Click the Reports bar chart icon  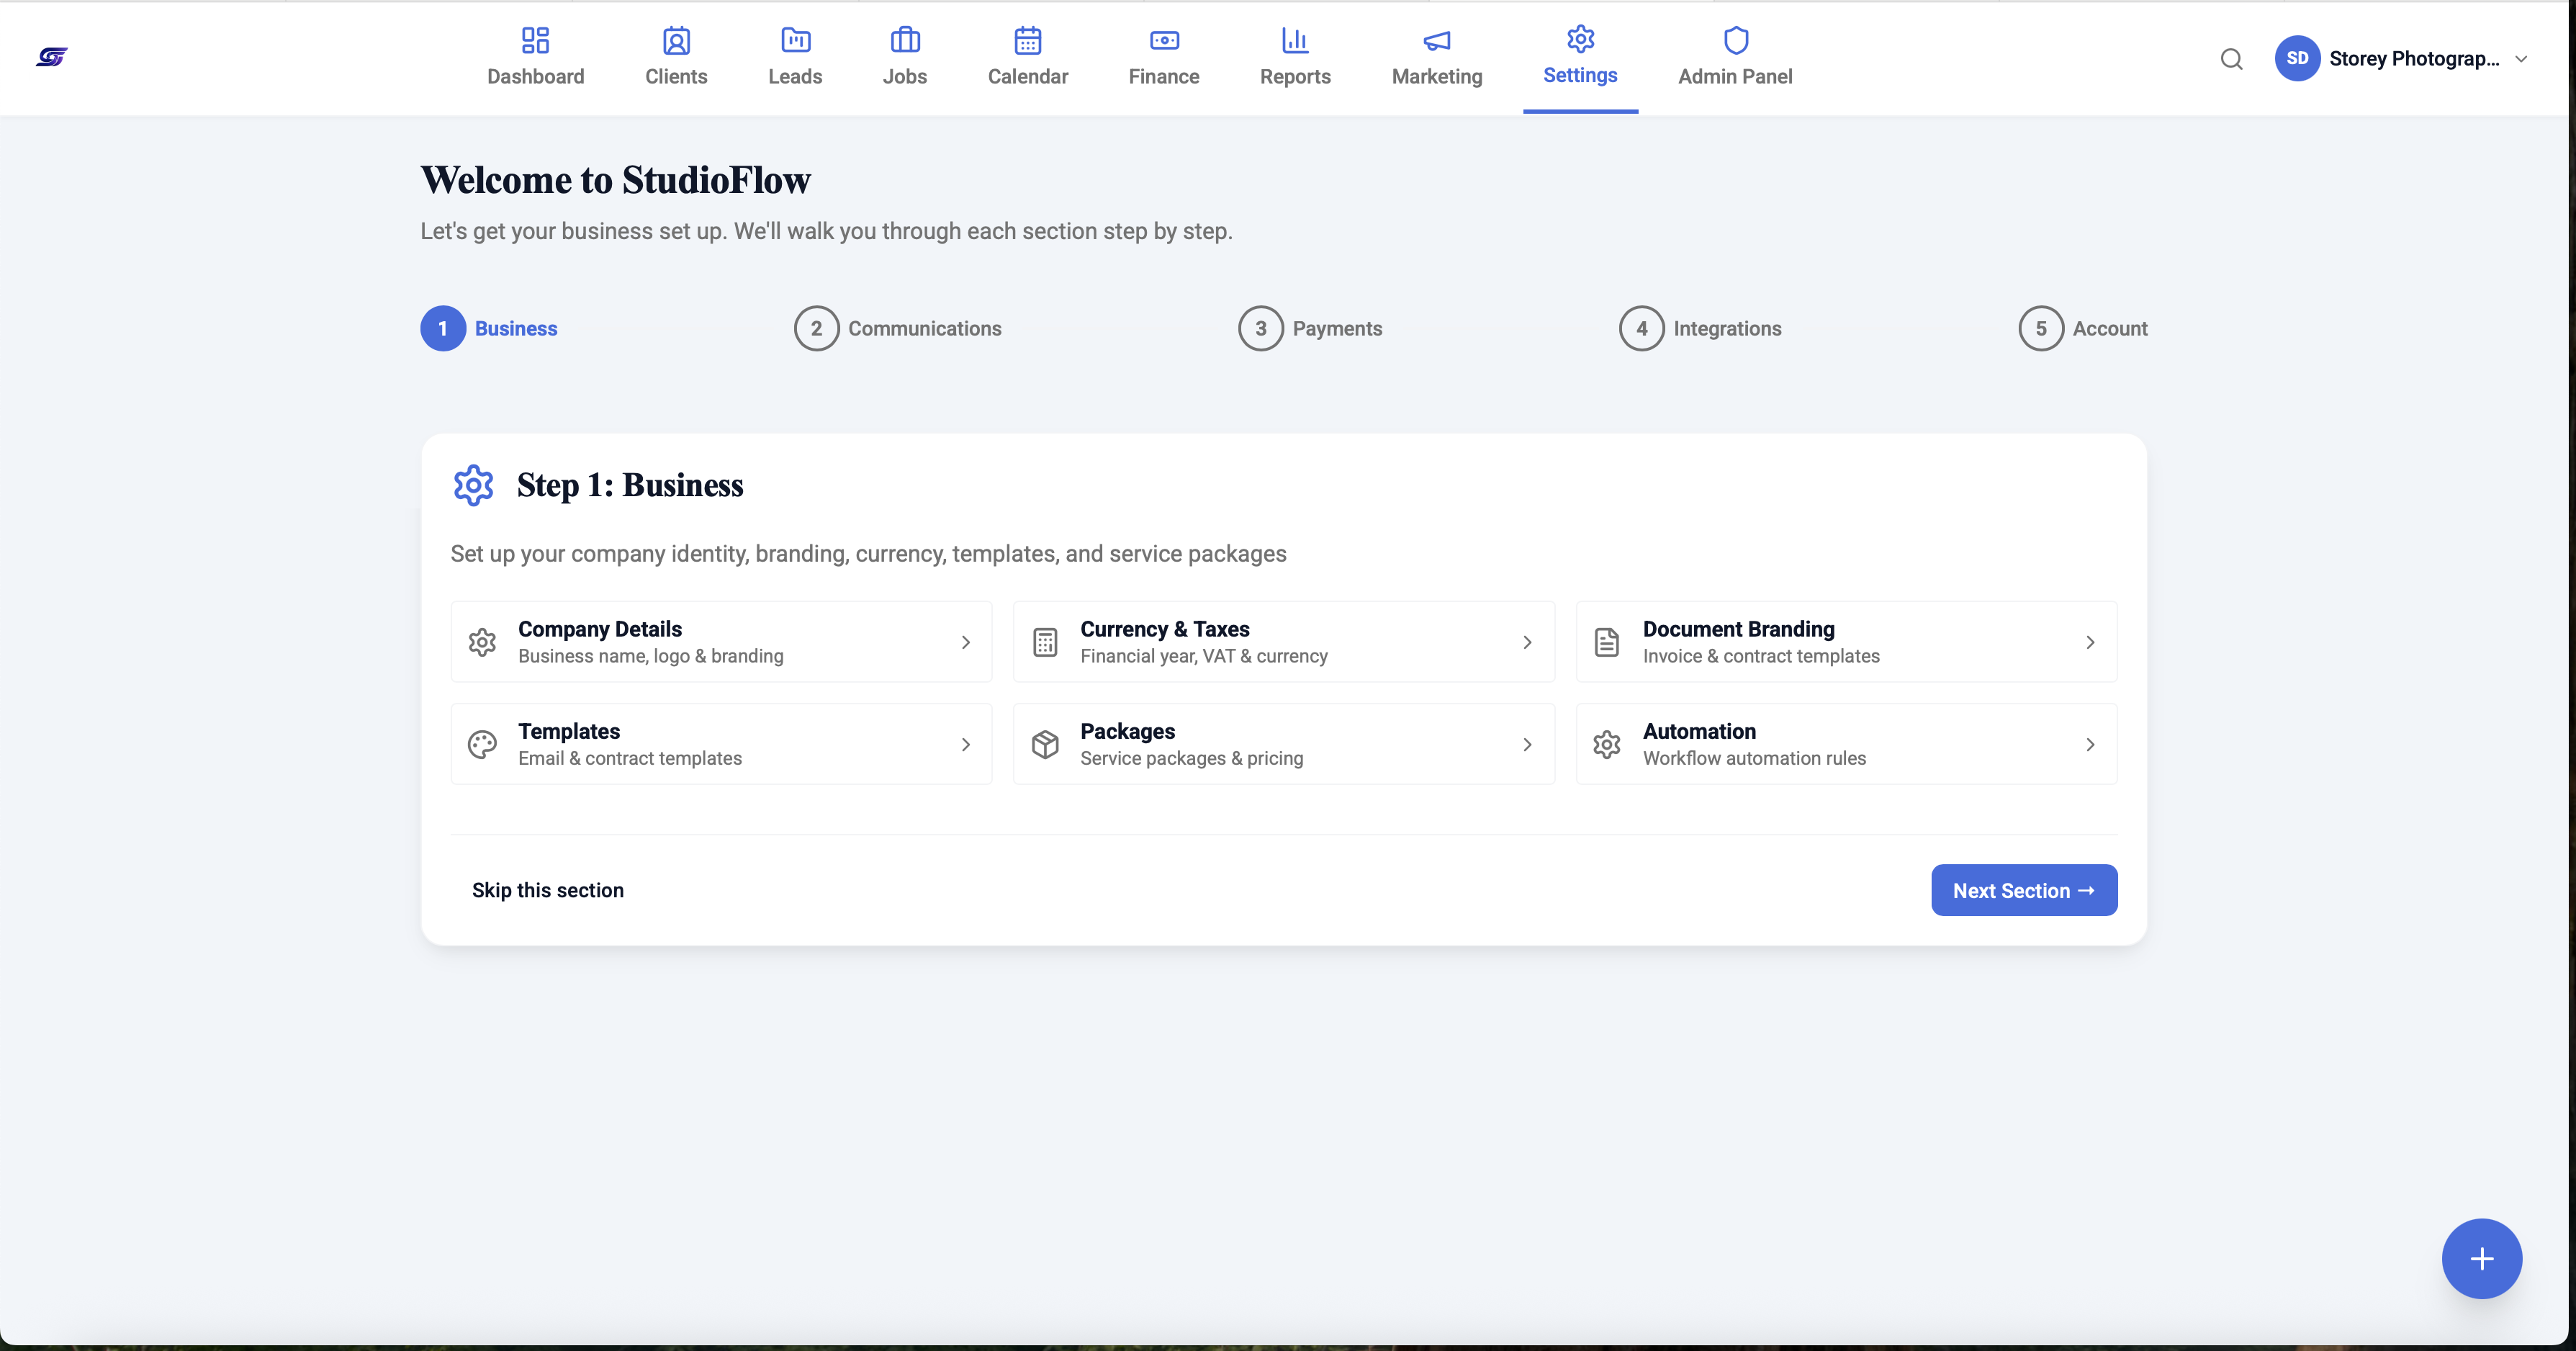1295,40
